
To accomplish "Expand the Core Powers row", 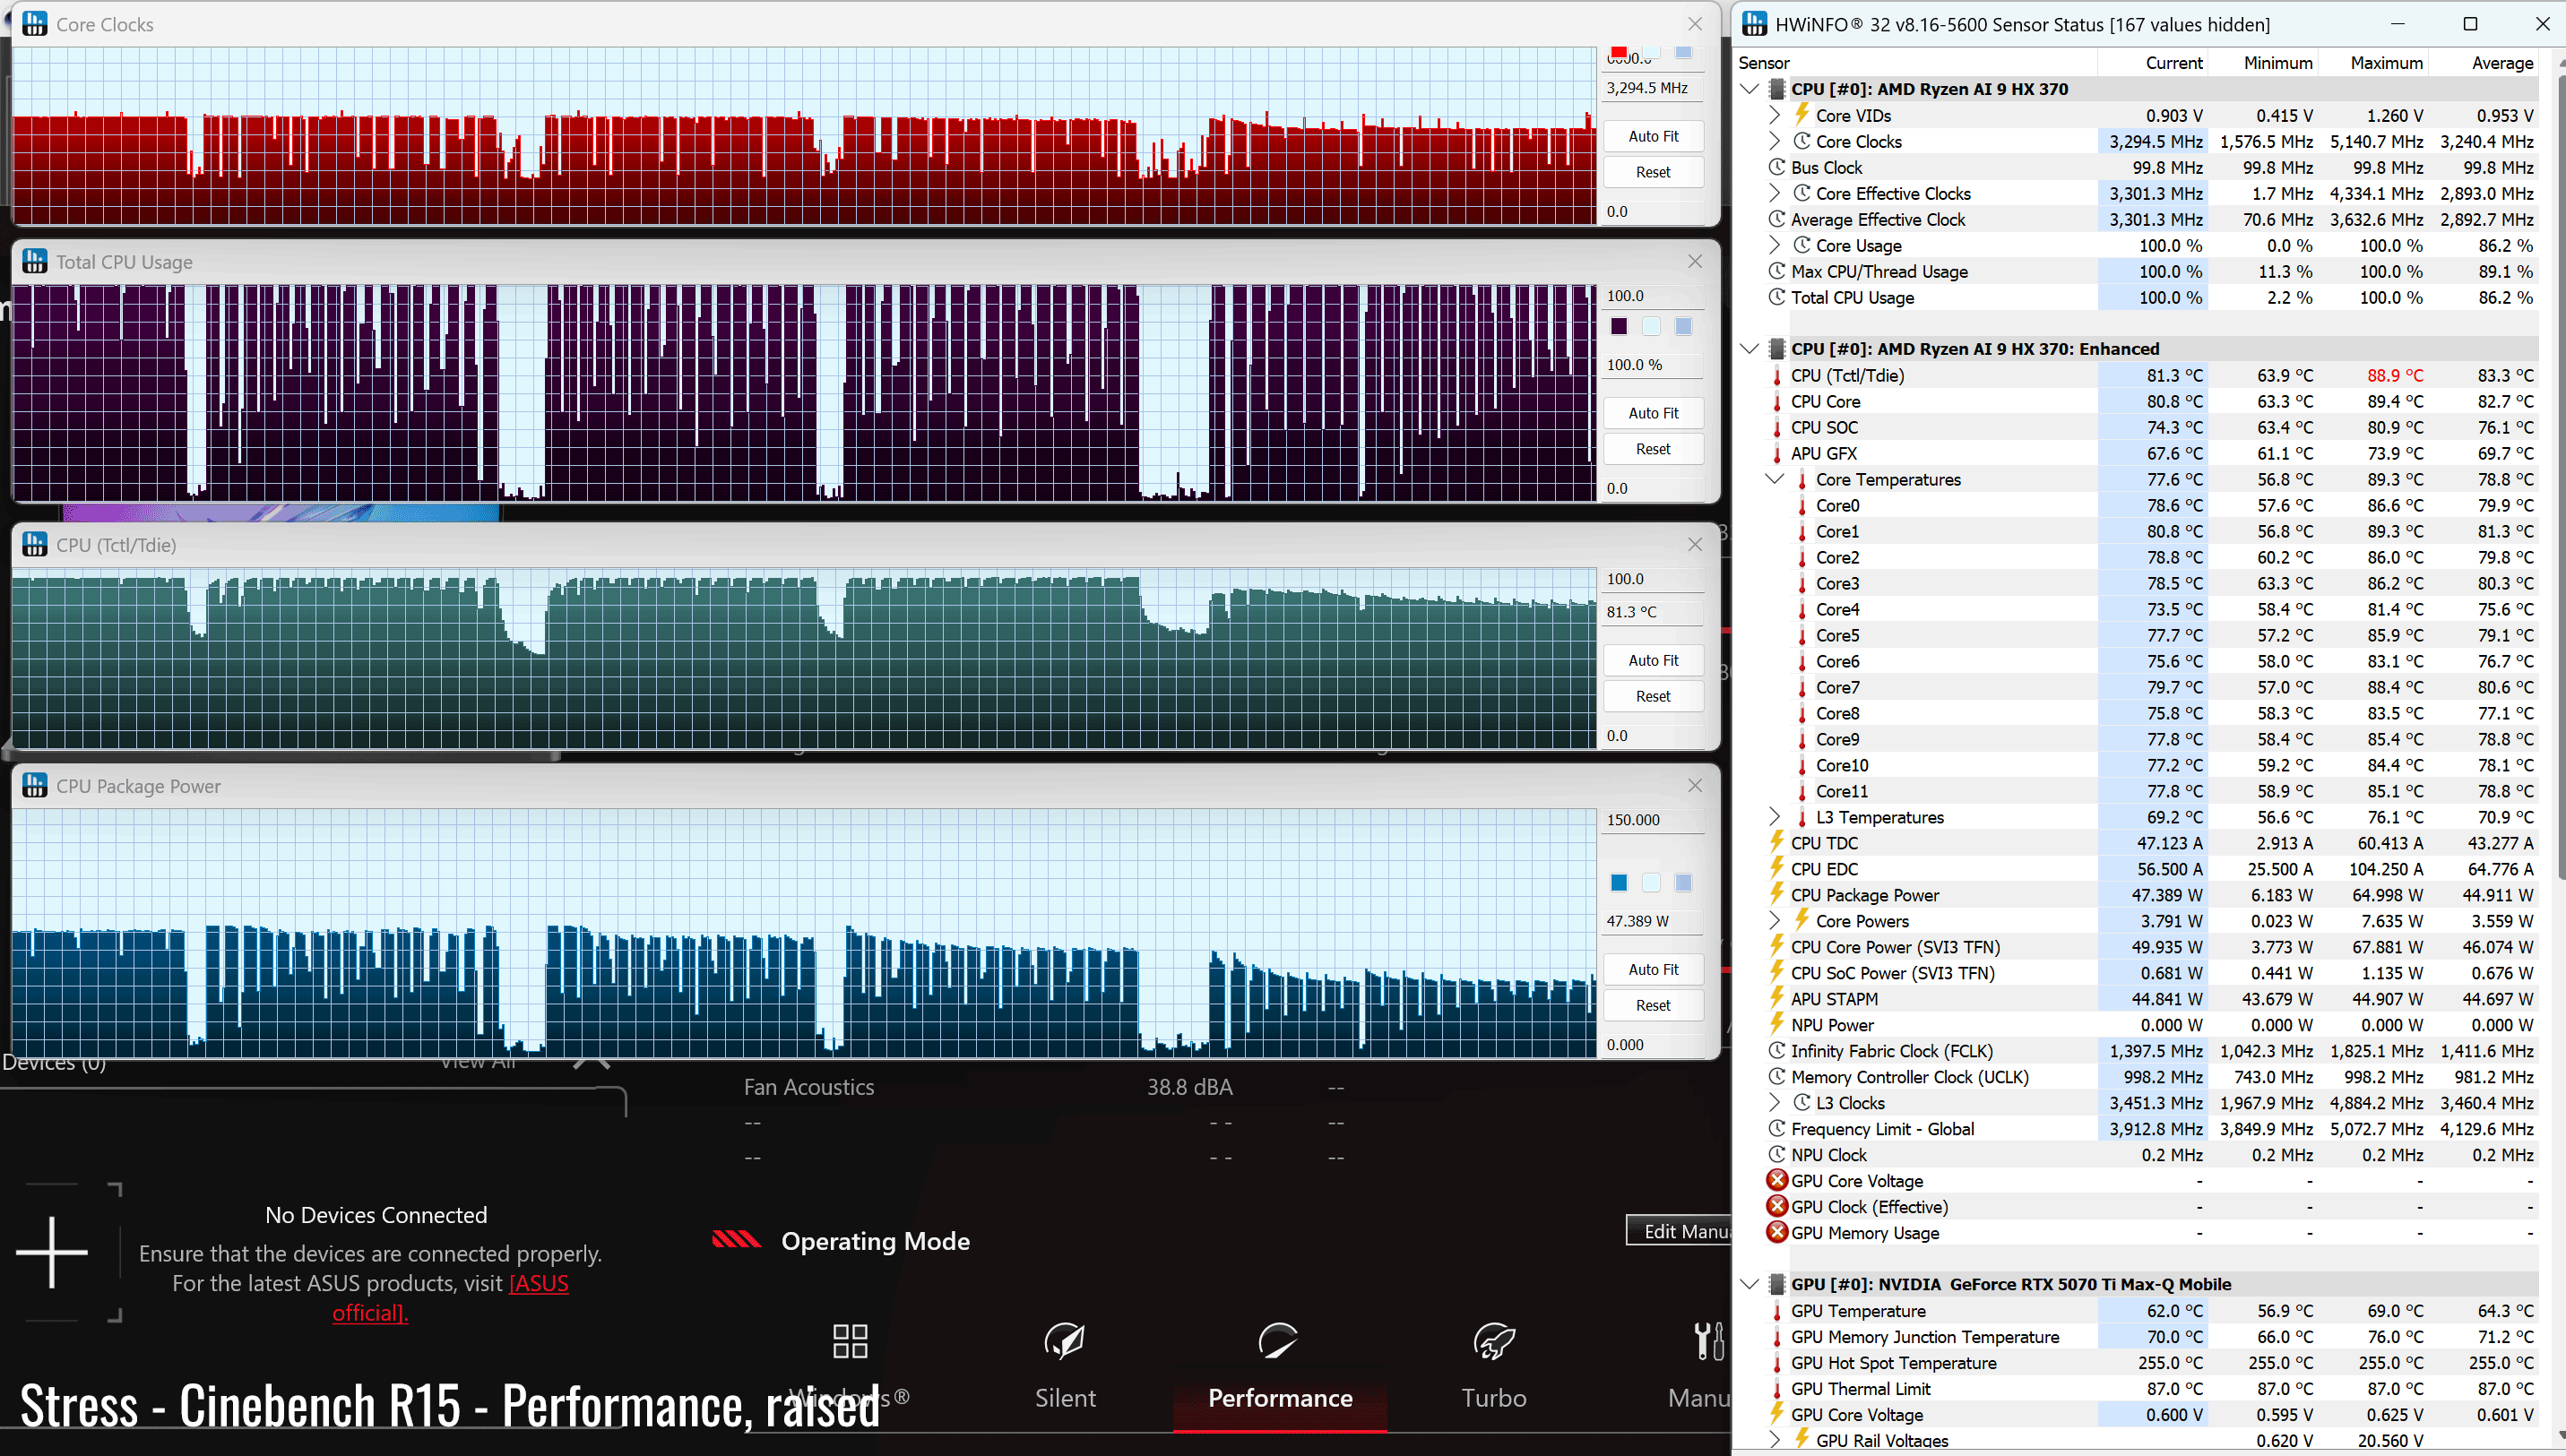I will pos(1774,921).
